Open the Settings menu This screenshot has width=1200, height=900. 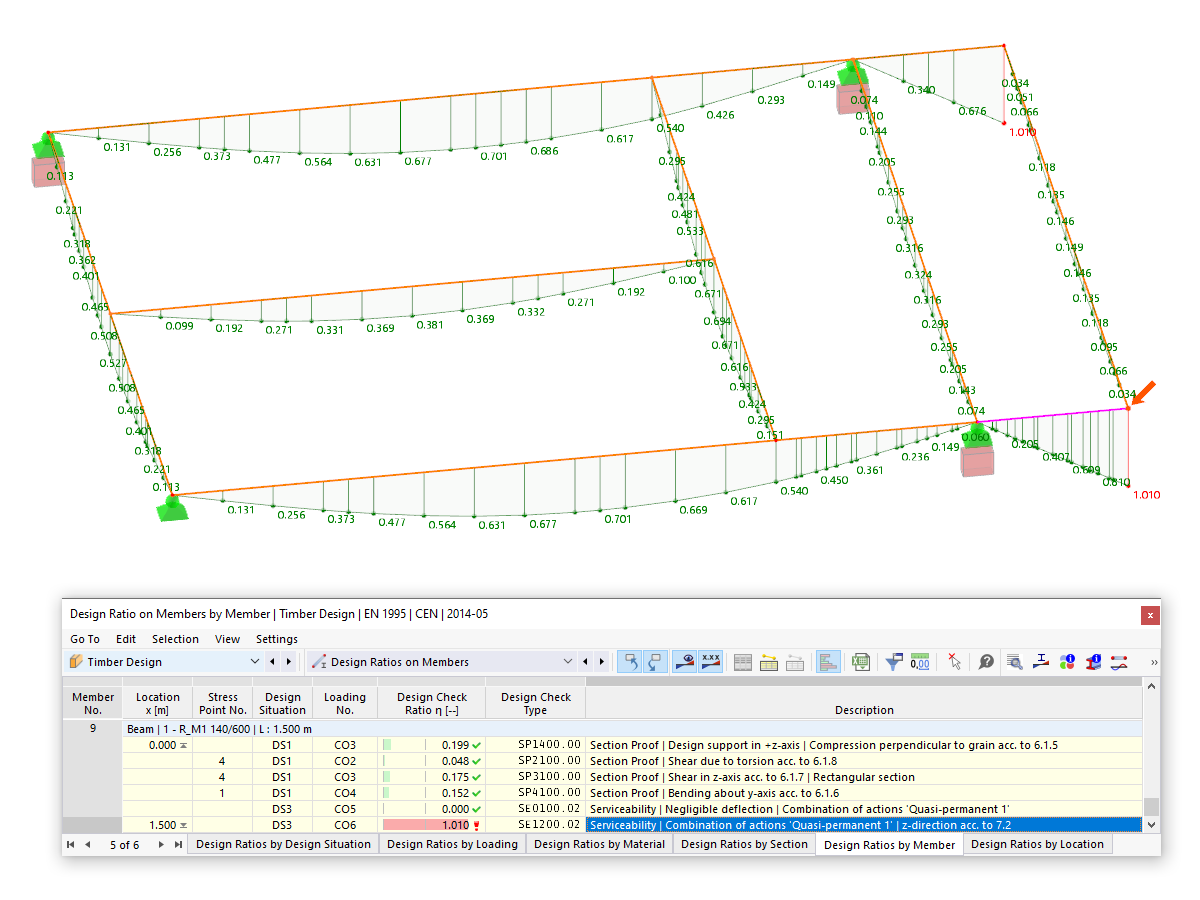pos(277,639)
